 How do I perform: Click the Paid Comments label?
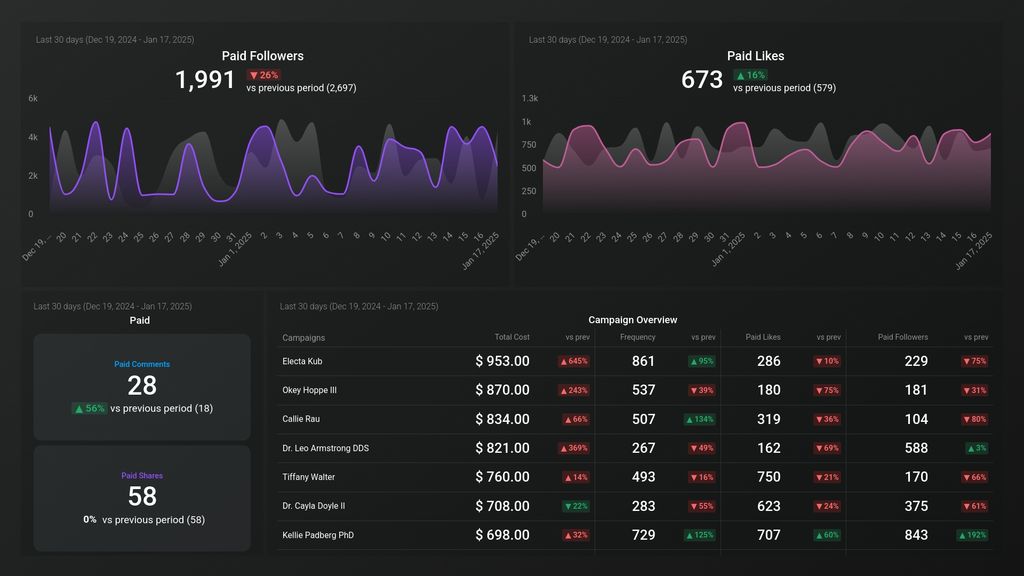click(142, 364)
